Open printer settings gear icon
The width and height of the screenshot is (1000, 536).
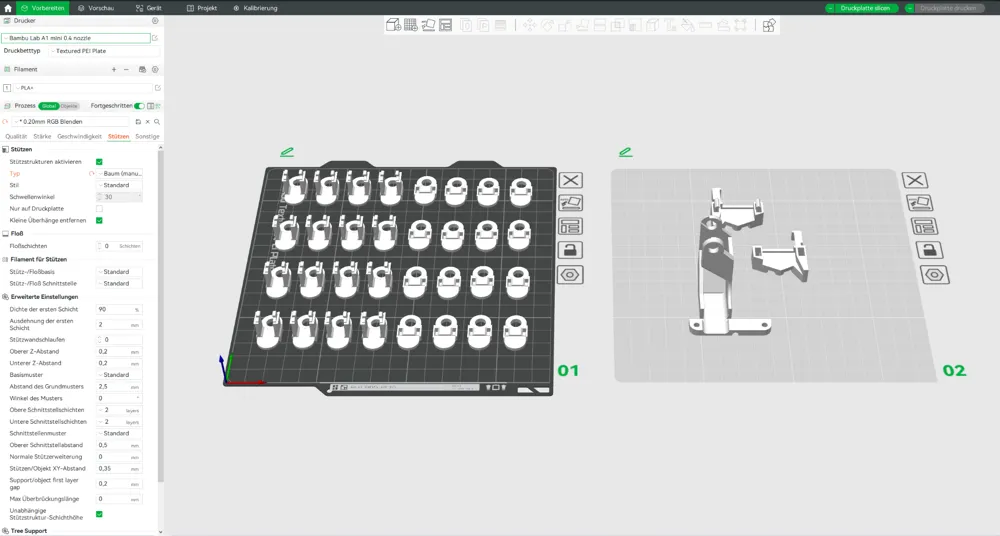[155, 20]
